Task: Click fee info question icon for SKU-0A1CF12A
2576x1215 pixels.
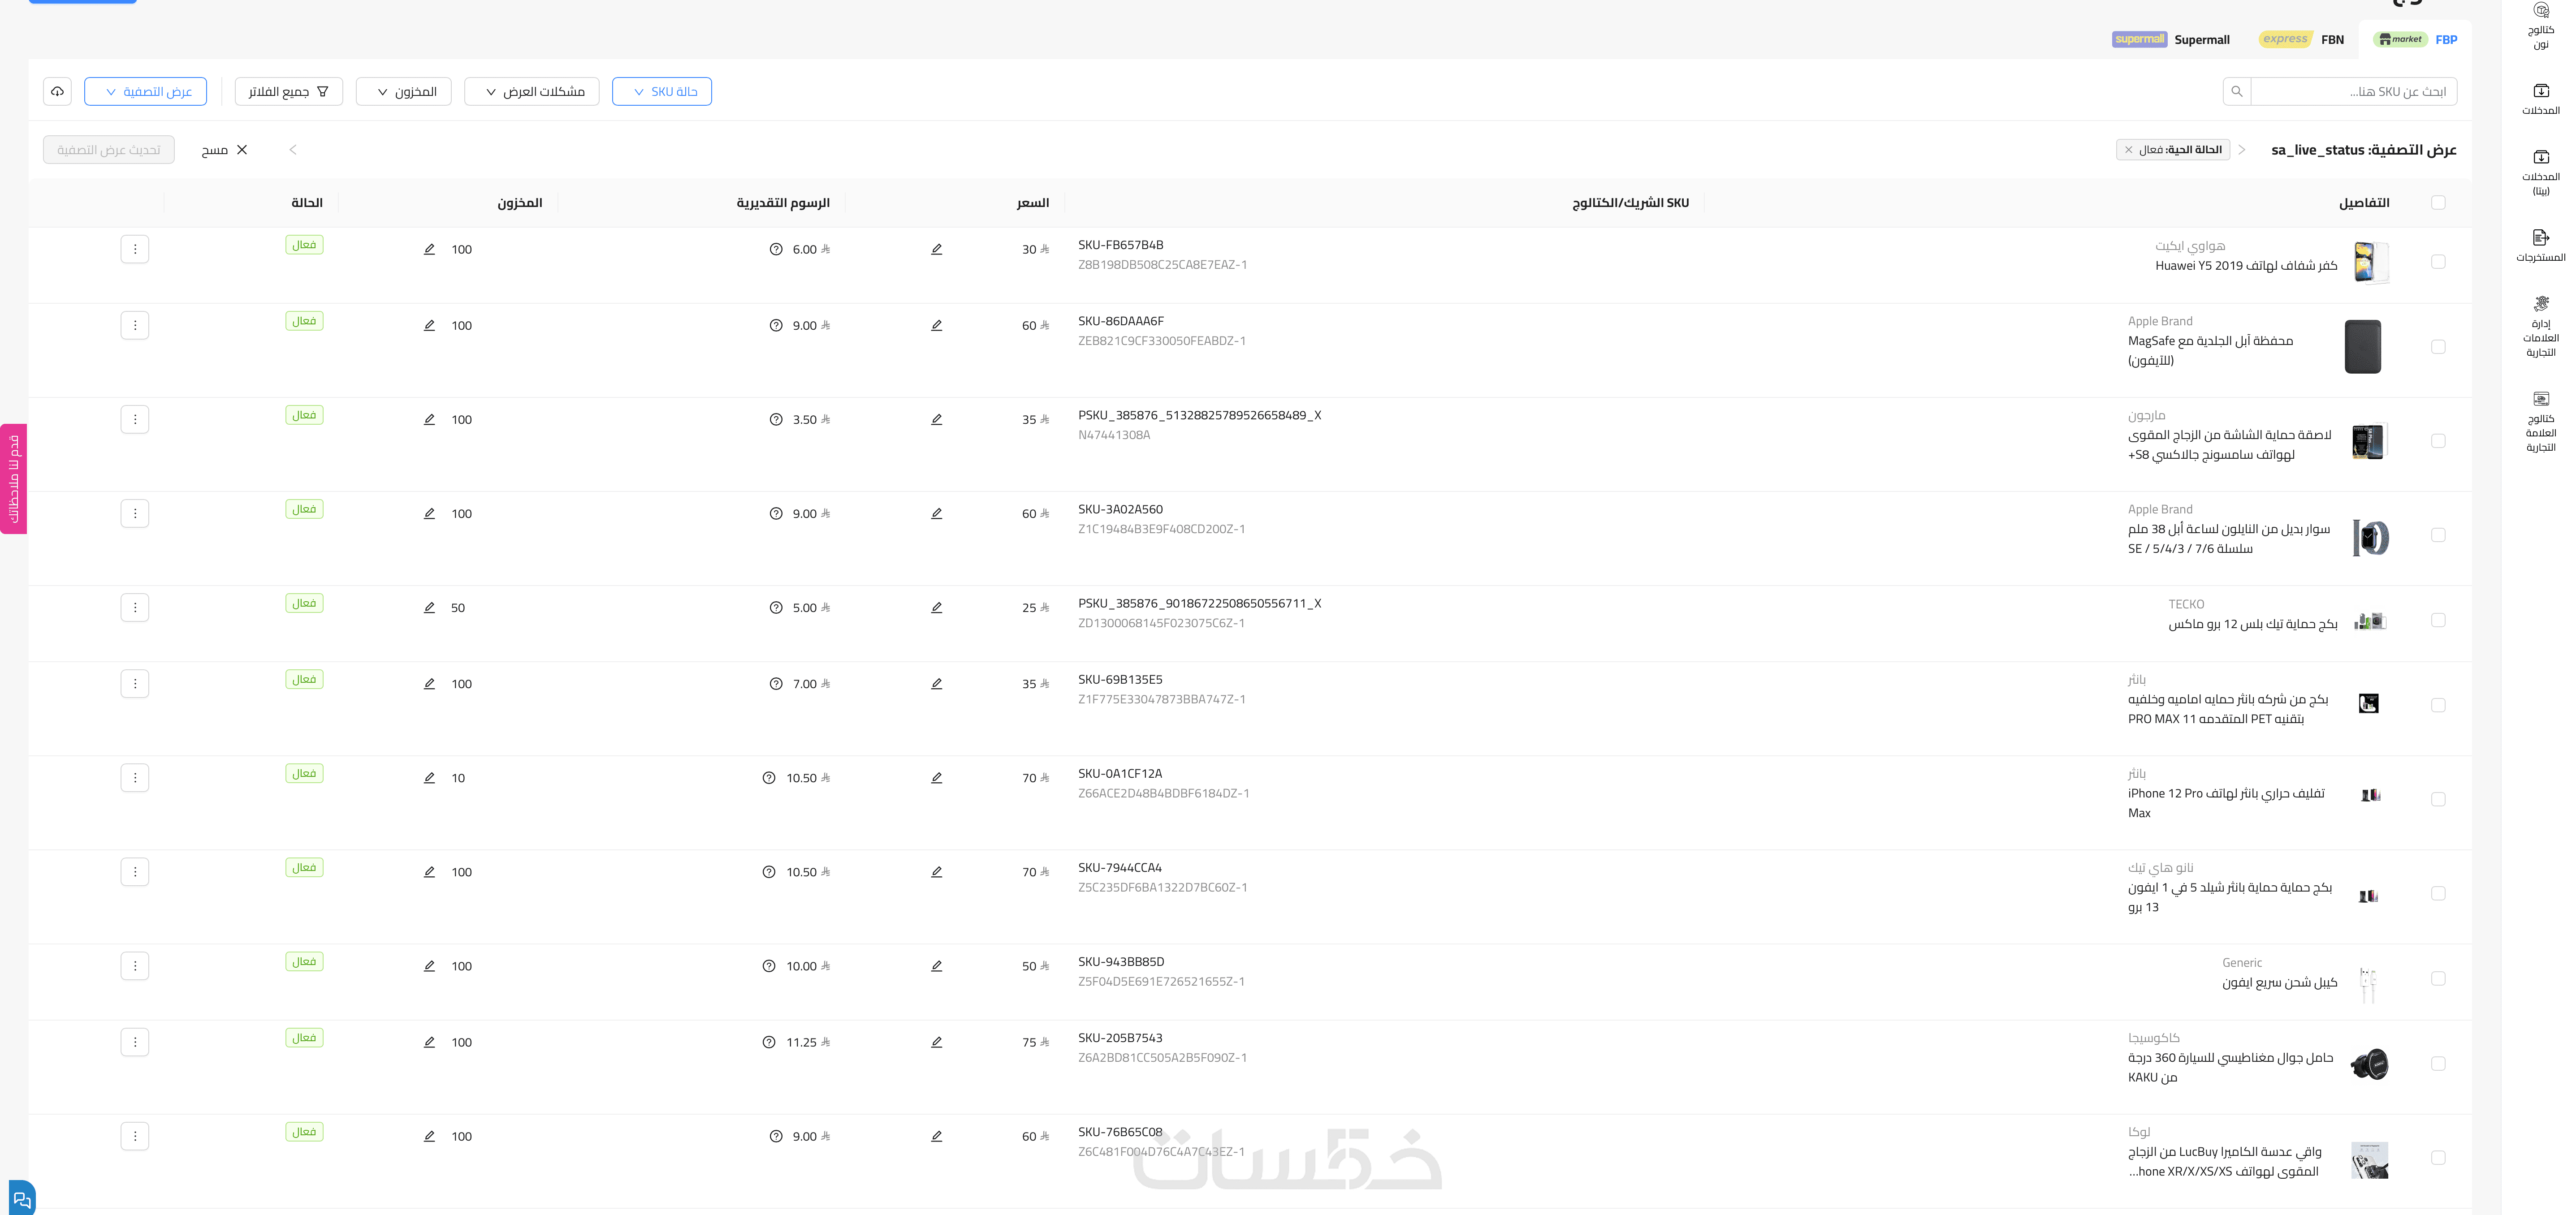Action: [x=768, y=778]
